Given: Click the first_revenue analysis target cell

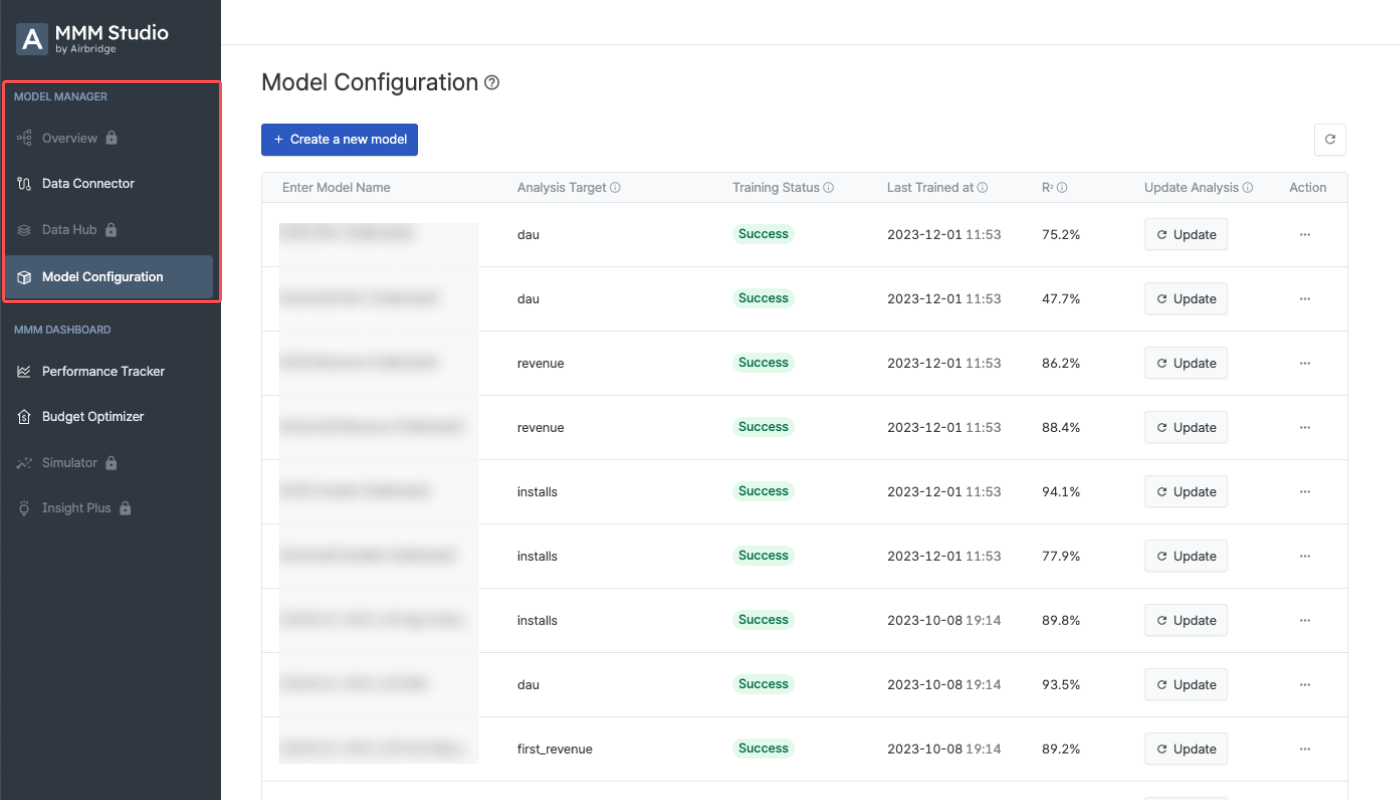Looking at the screenshot, I should [555, 749].
